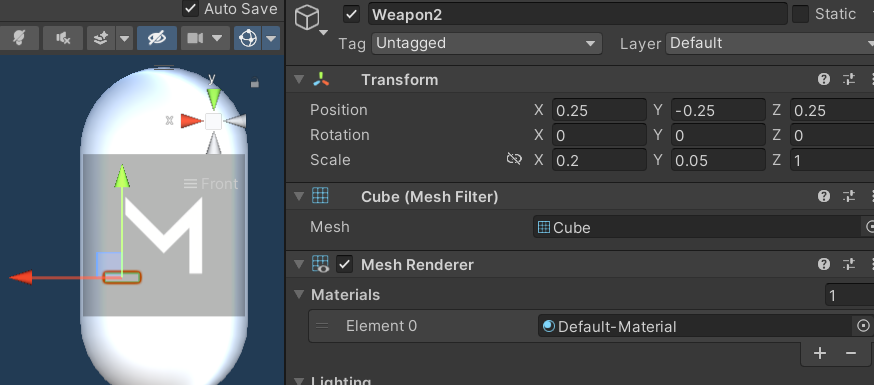This screenshot has height=385, width=874.
Task: Click the Transform component axes icon
Action: [x=321, y=80]
